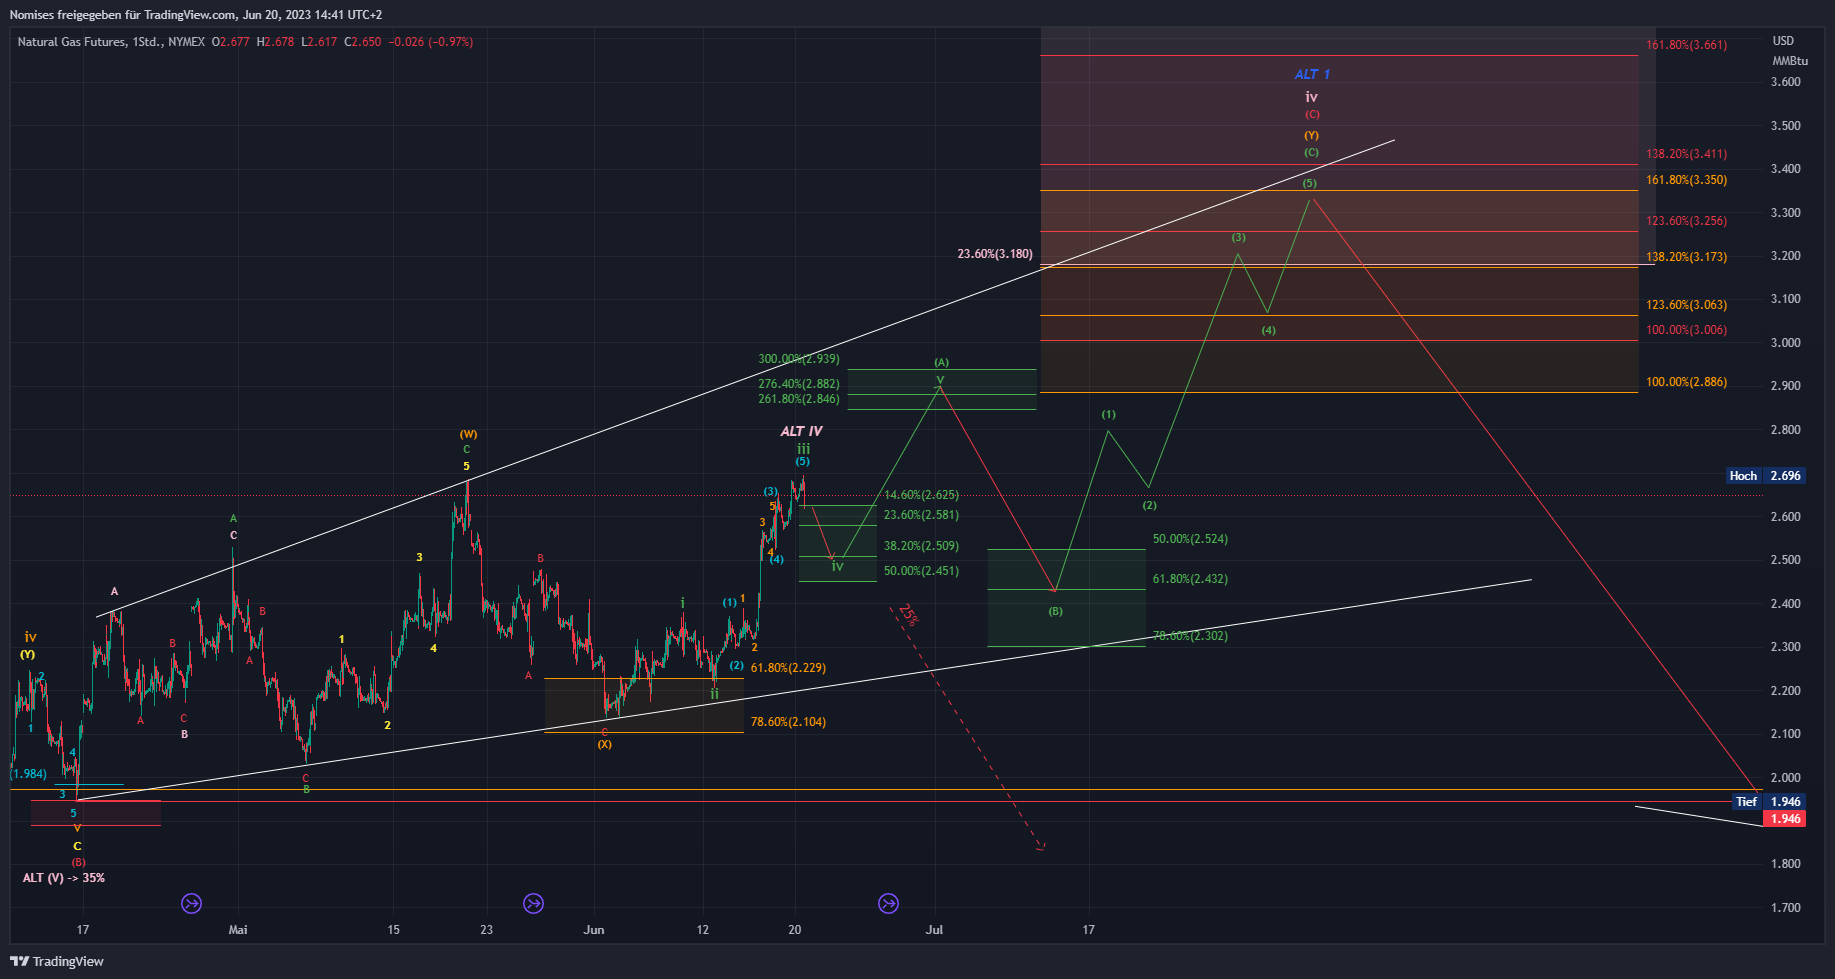1835x979 pixels.
Task: Click the (X) wave label in orange box
Action: (x=605, y=744)
